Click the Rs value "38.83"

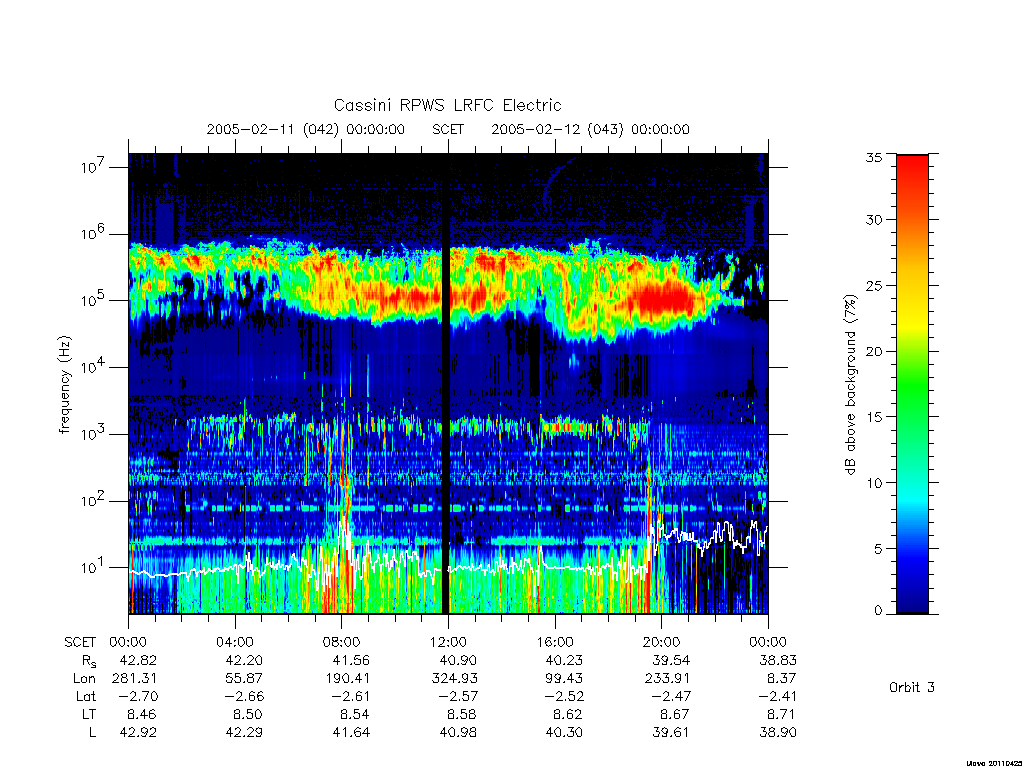click(x=778, y=660)
